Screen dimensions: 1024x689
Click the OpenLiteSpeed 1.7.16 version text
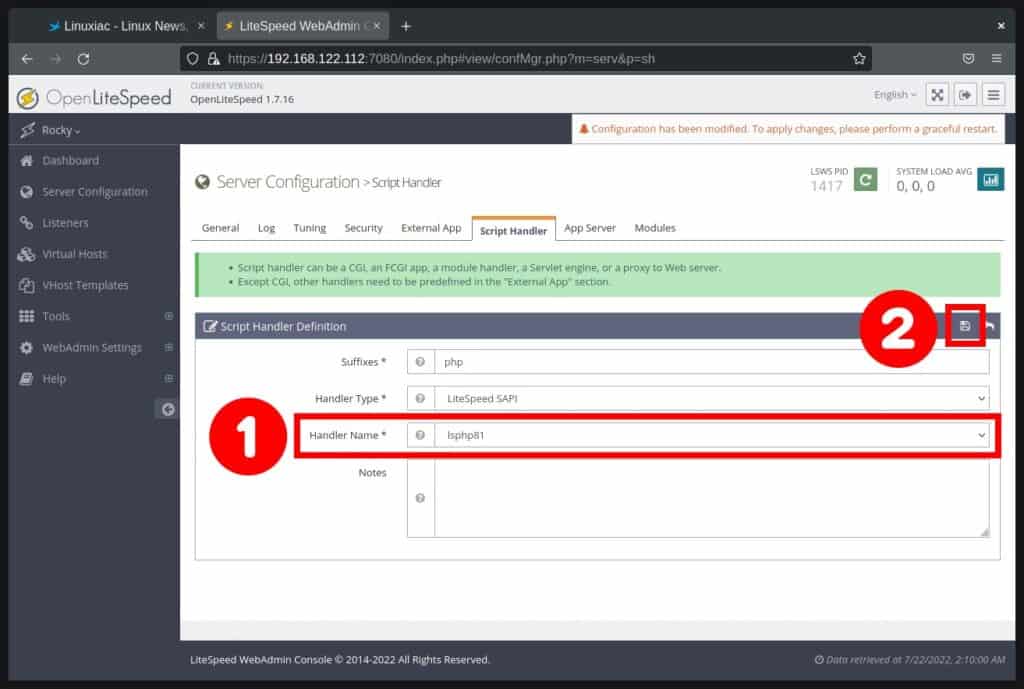[x=242, y=100]
